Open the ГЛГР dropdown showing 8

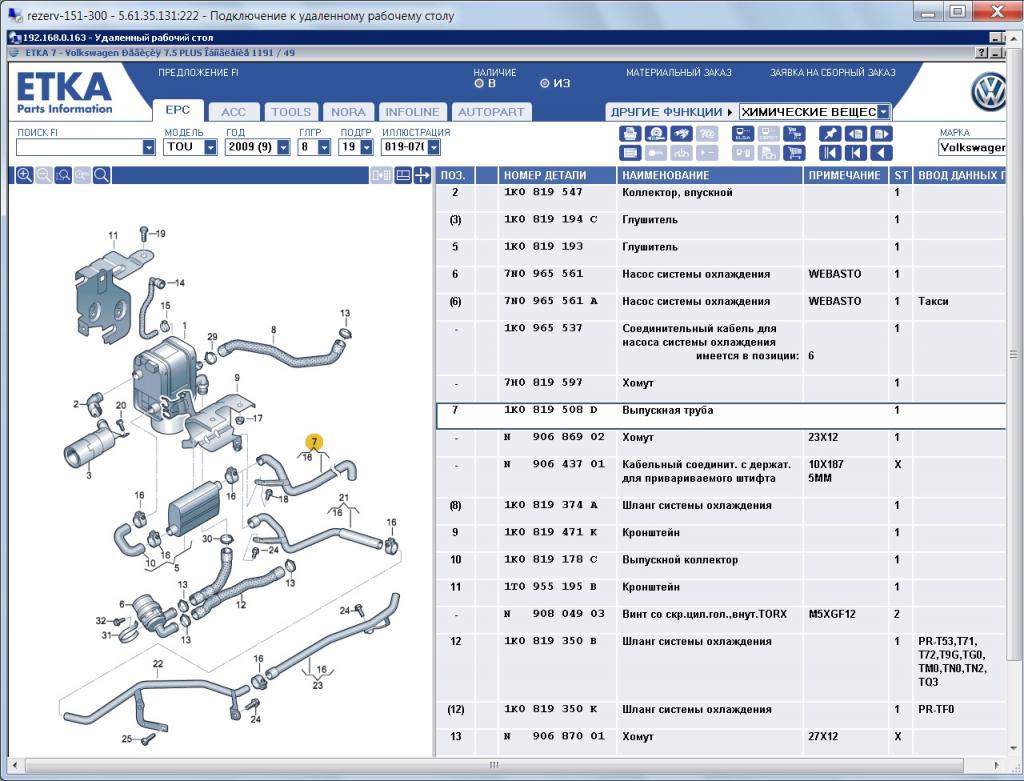click(325, 148)
